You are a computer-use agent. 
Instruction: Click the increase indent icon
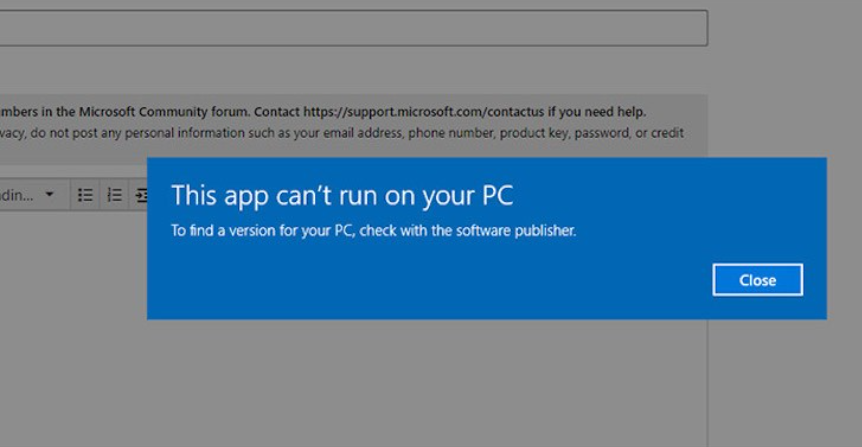click(141, 195)
